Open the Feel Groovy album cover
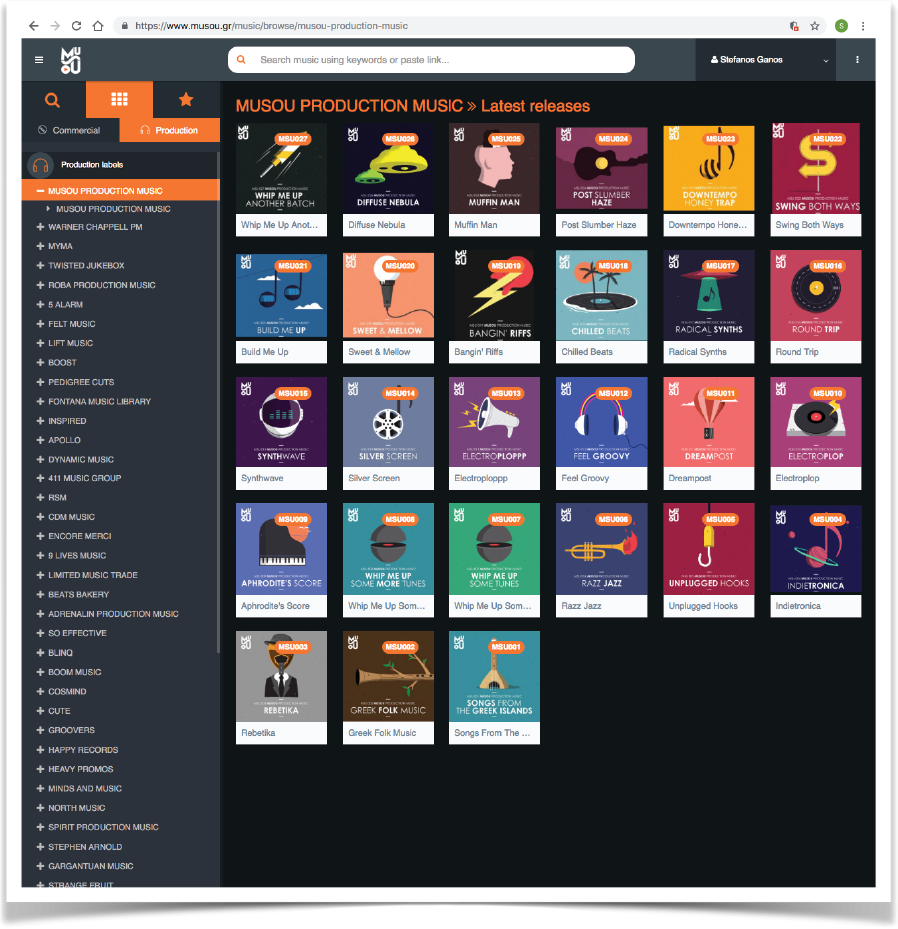898x929 pixels. tap(601, 422)
